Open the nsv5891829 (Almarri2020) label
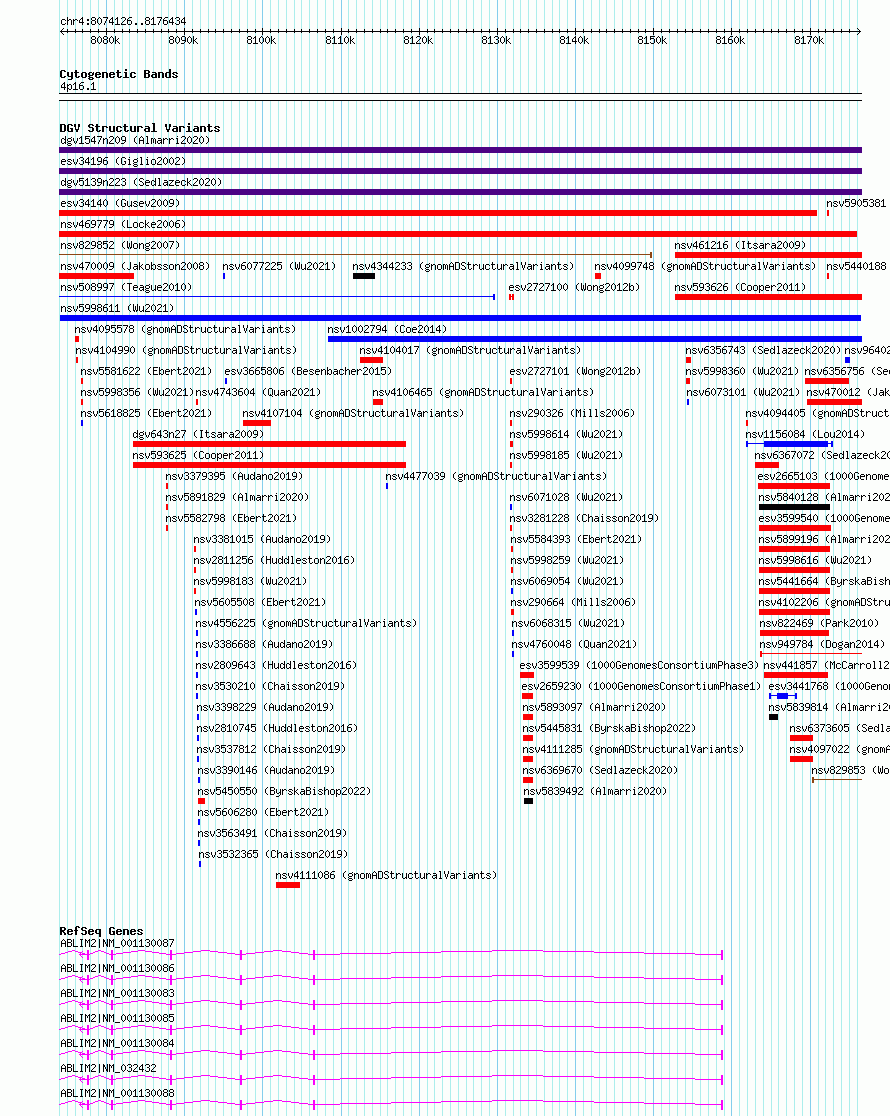 237,497
